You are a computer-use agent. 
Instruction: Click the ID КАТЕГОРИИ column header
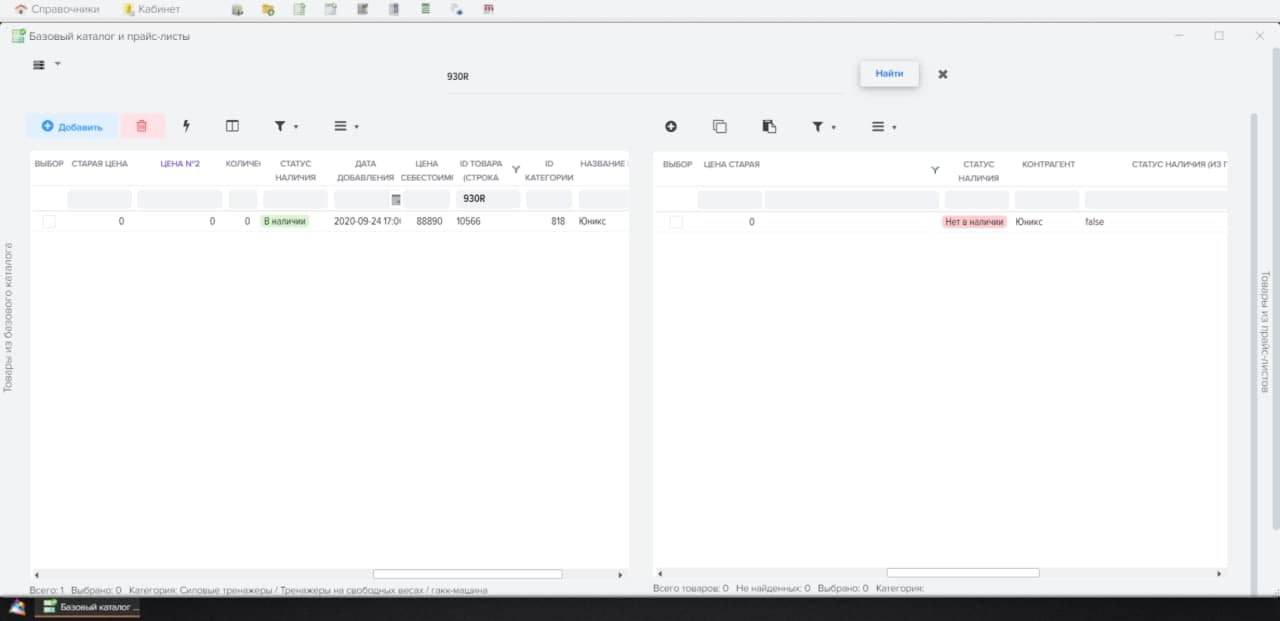pos(549,170)
